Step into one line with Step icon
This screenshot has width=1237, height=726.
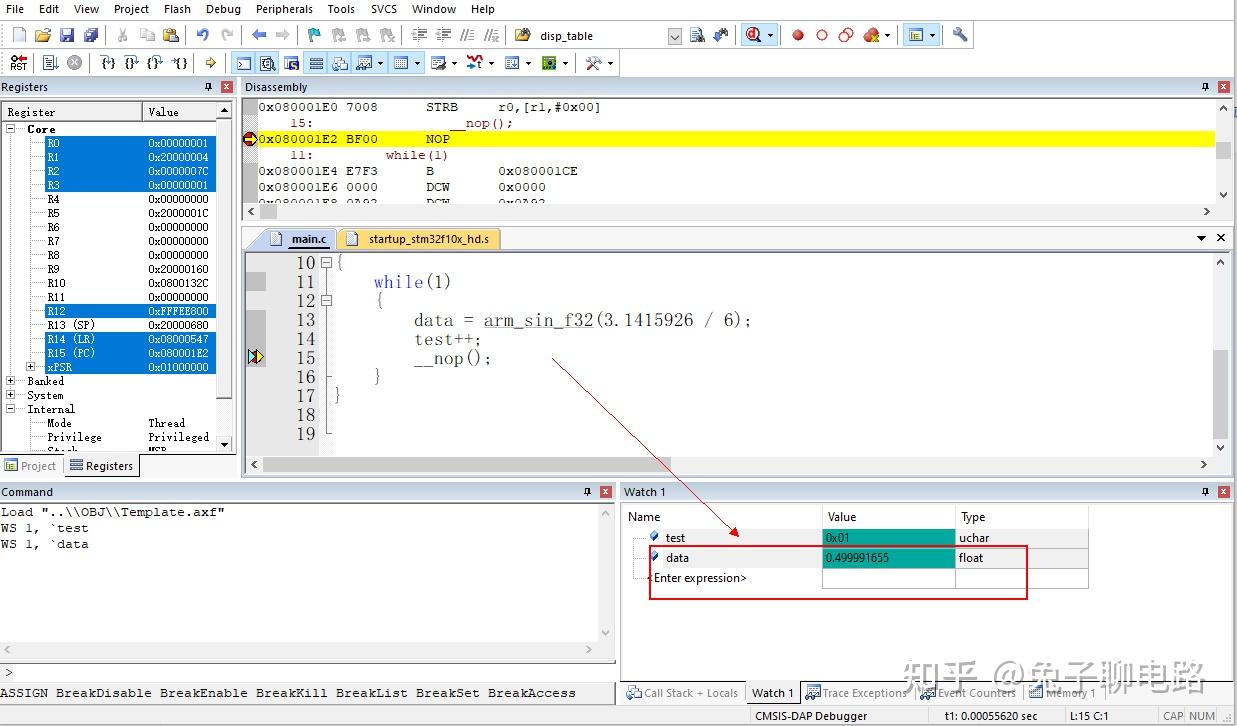click(108, 62)
